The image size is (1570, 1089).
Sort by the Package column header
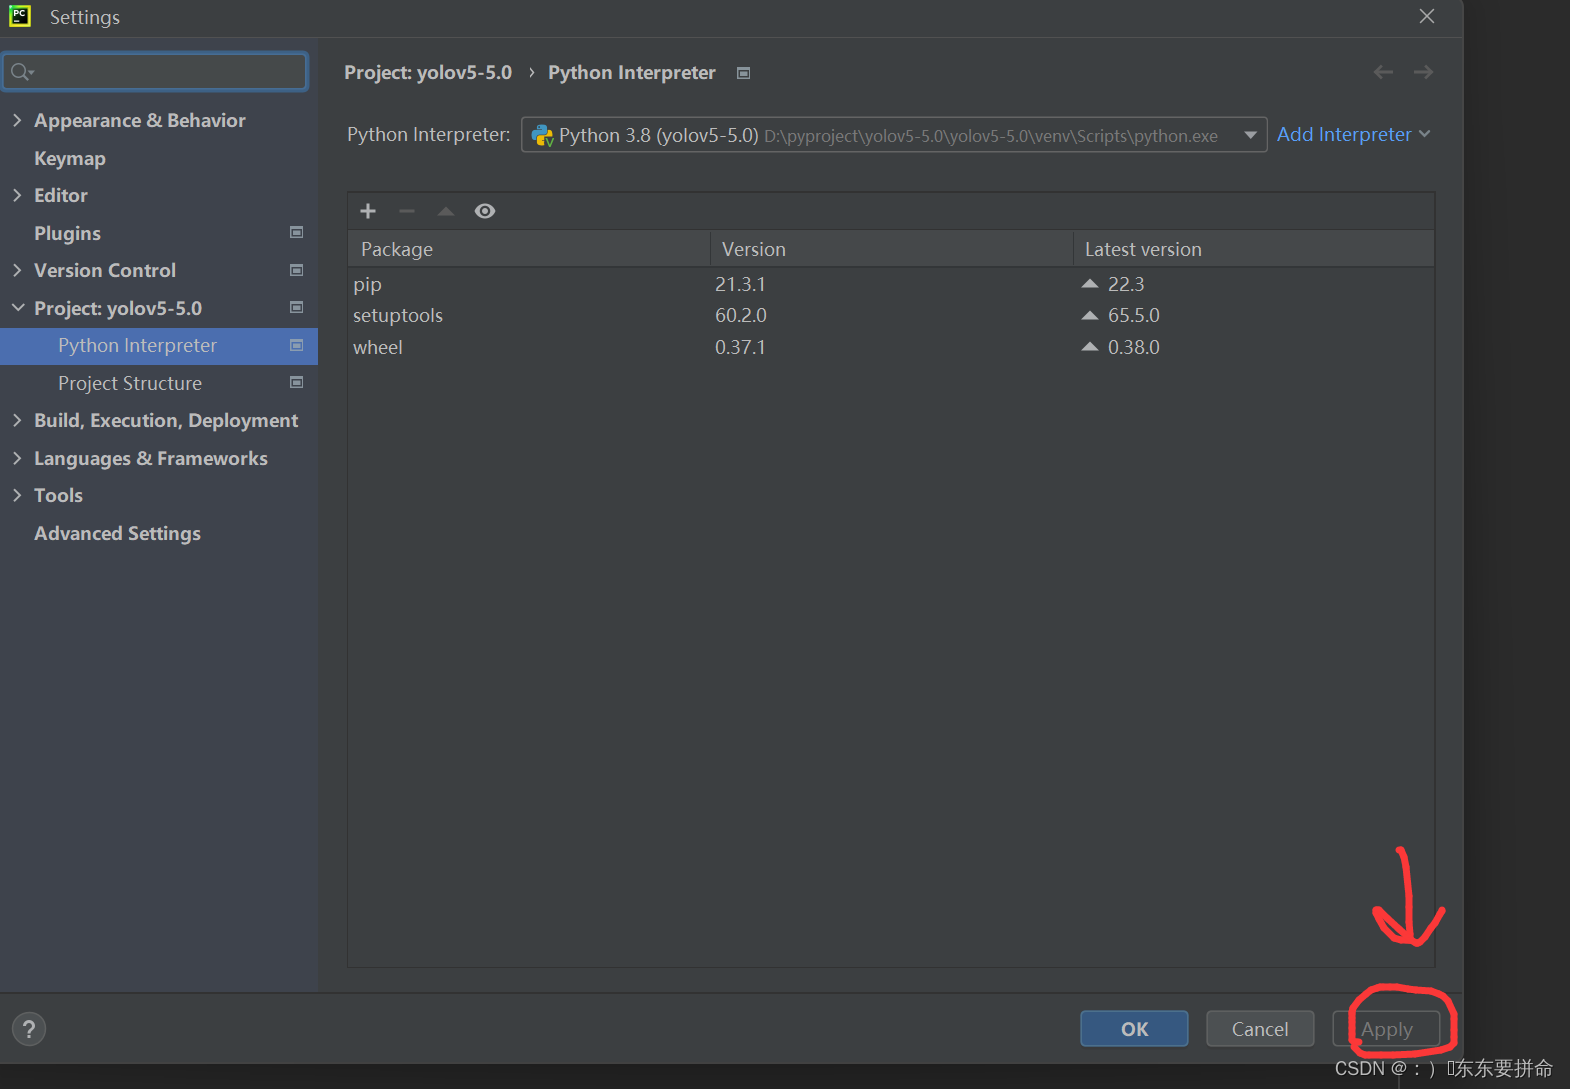529,249
